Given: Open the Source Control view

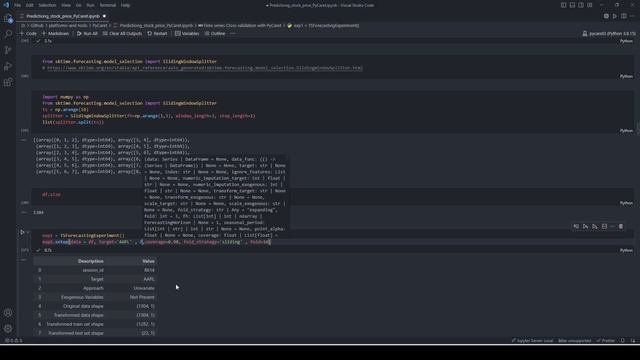Looking at the screenshot, I should pyautogui.click(x=8, y=50).
